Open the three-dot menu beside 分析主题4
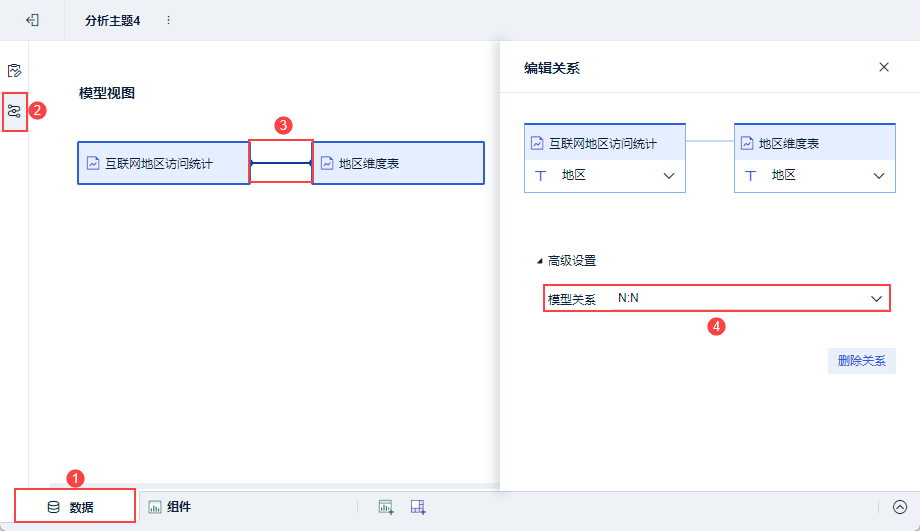 coord(168,20)
